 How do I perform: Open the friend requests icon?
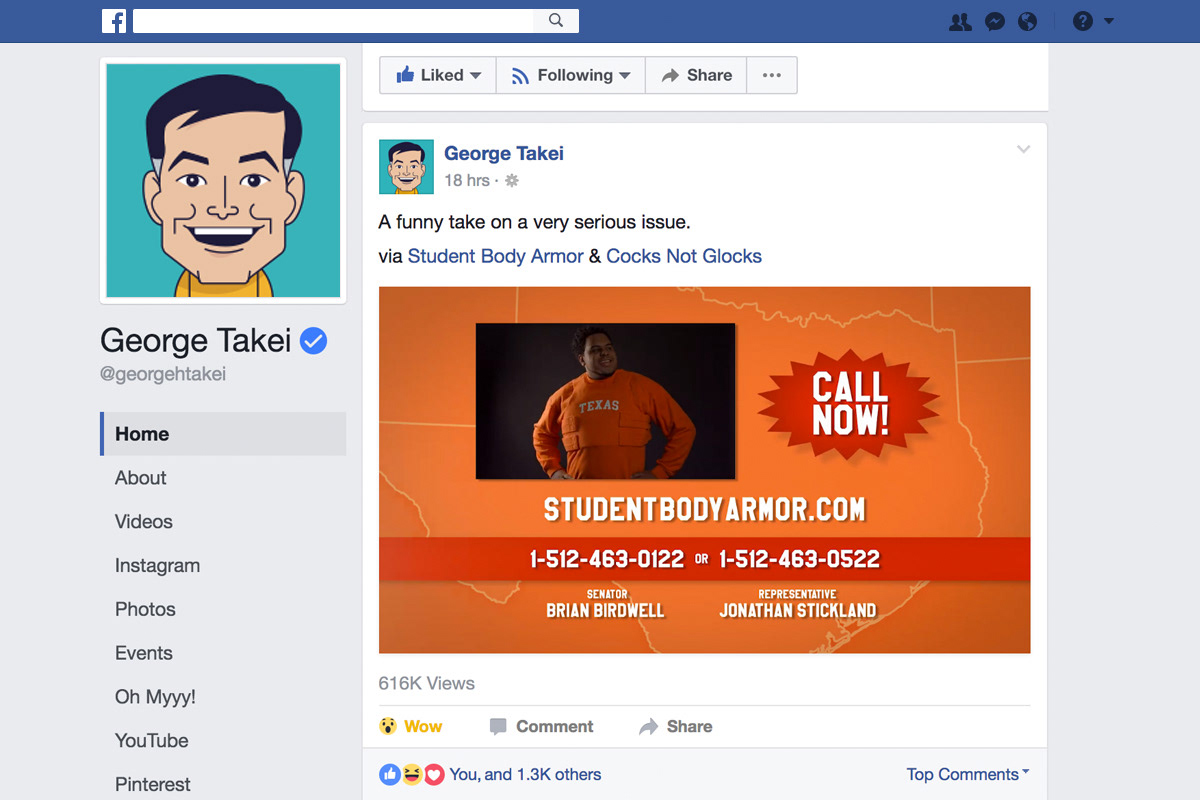tap(960, 21)
